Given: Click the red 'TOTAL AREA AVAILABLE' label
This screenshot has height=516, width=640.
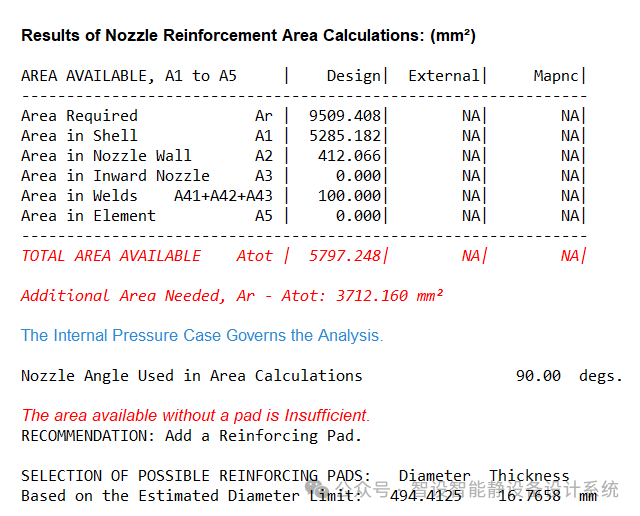Looking at the screenshot, I should tap(111, 256).
